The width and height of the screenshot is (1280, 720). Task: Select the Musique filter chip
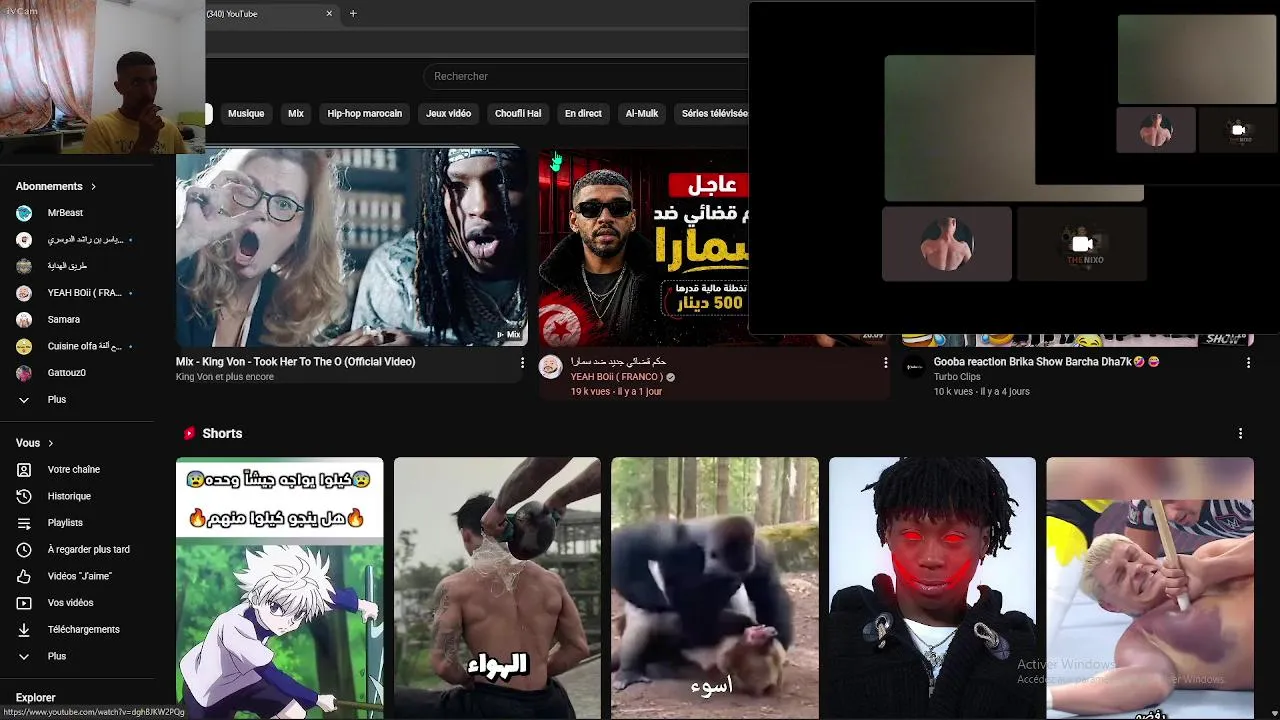point(246,114)
